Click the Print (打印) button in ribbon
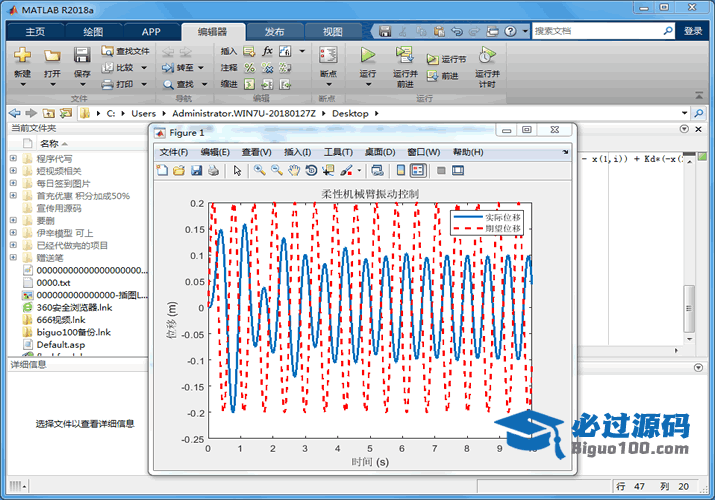This screenshot has width=715, height=500. [x=118, y=84]
